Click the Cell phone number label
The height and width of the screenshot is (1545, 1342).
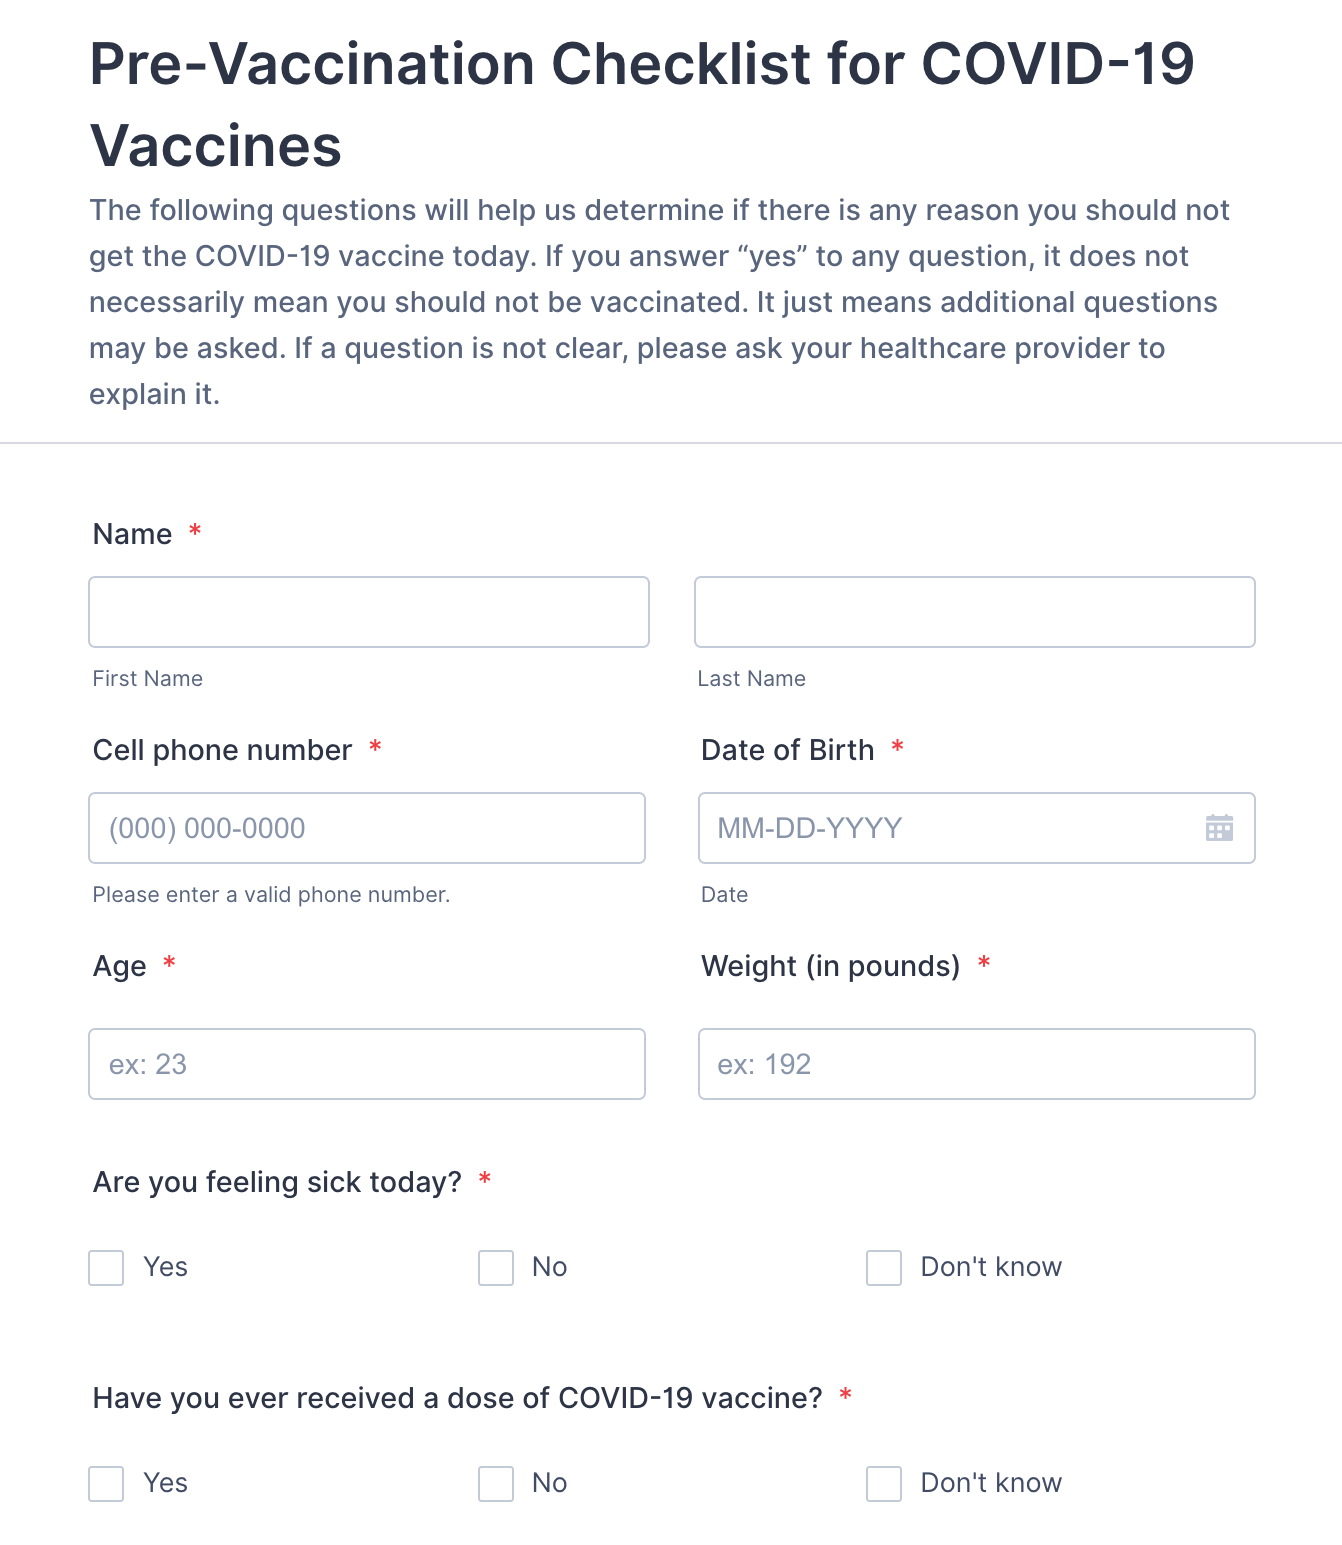(222, 750)
